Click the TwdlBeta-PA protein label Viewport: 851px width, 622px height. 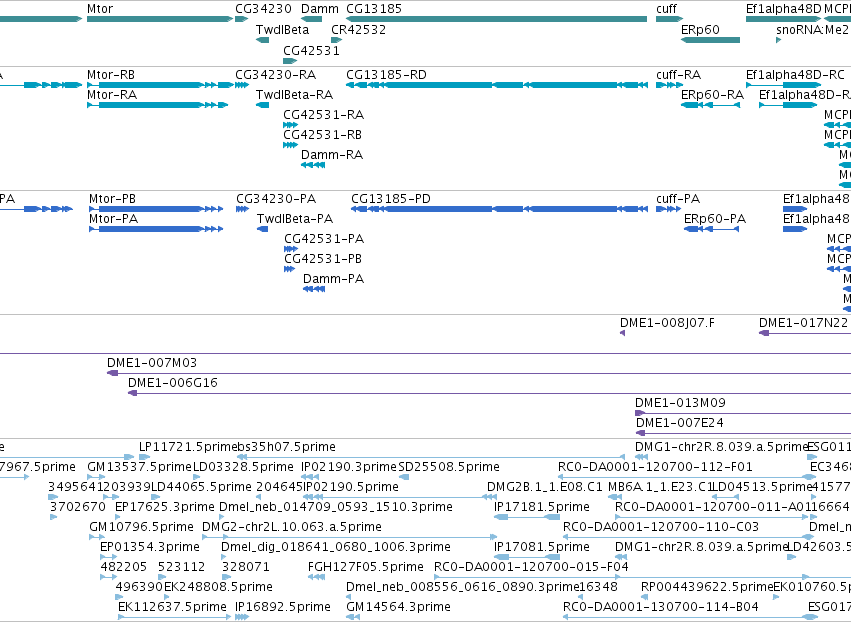point(295,219)
